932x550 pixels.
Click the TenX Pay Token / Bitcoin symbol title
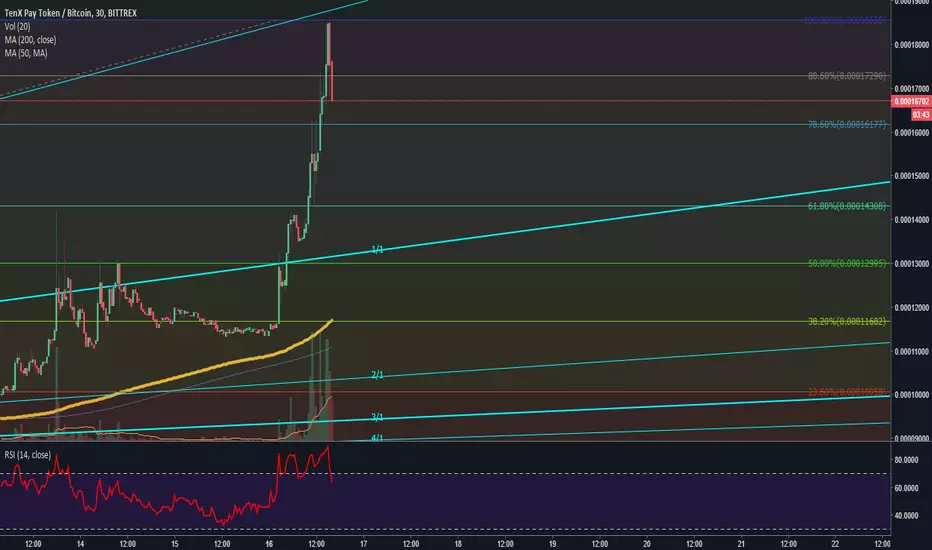tap(70, 13)
